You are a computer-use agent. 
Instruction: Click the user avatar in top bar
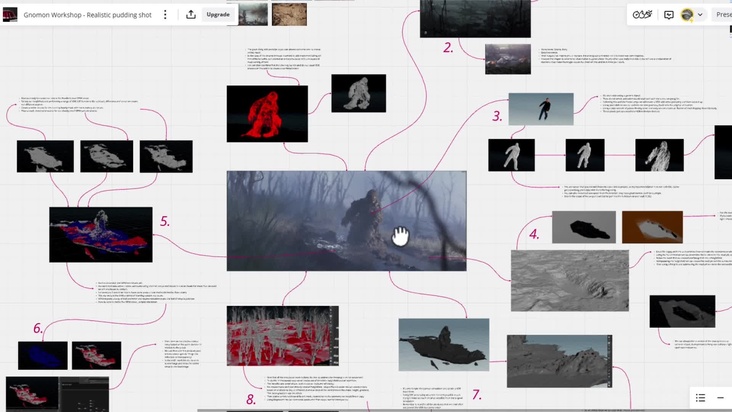click(687, 15)
